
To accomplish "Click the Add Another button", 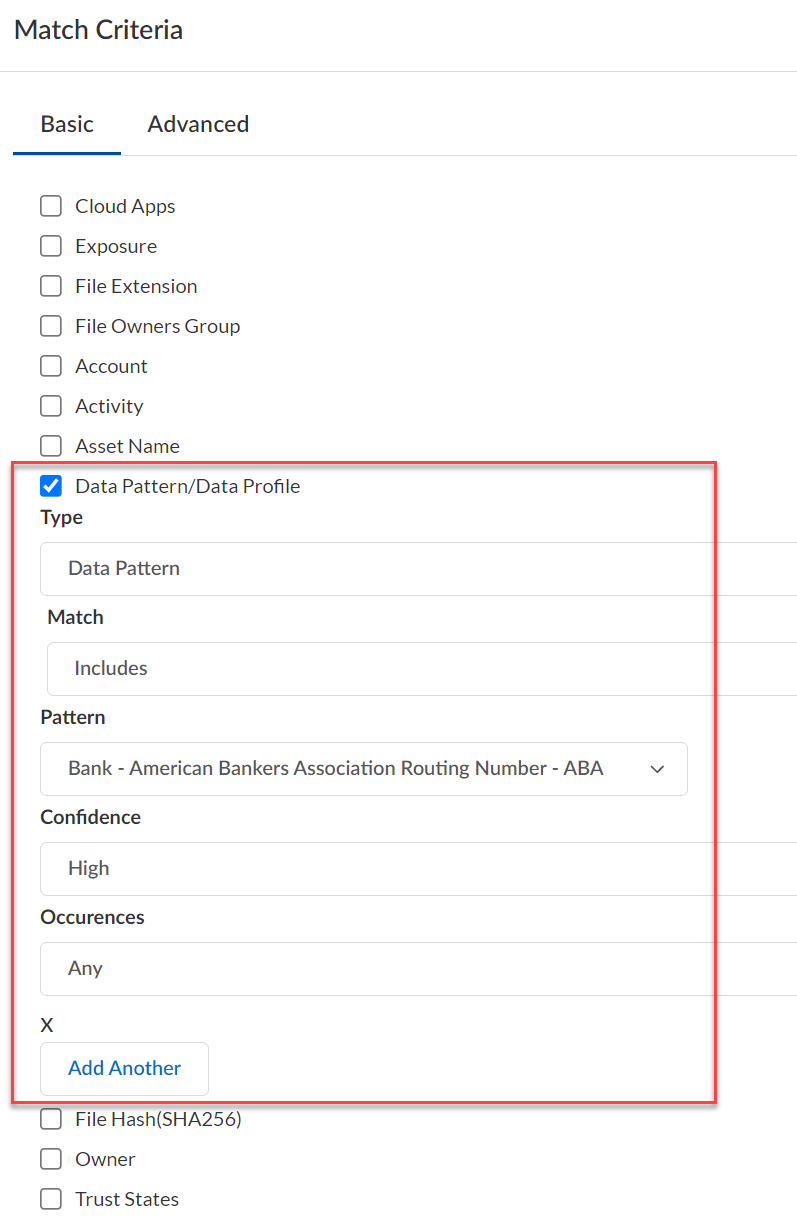I will [124, 1068].
